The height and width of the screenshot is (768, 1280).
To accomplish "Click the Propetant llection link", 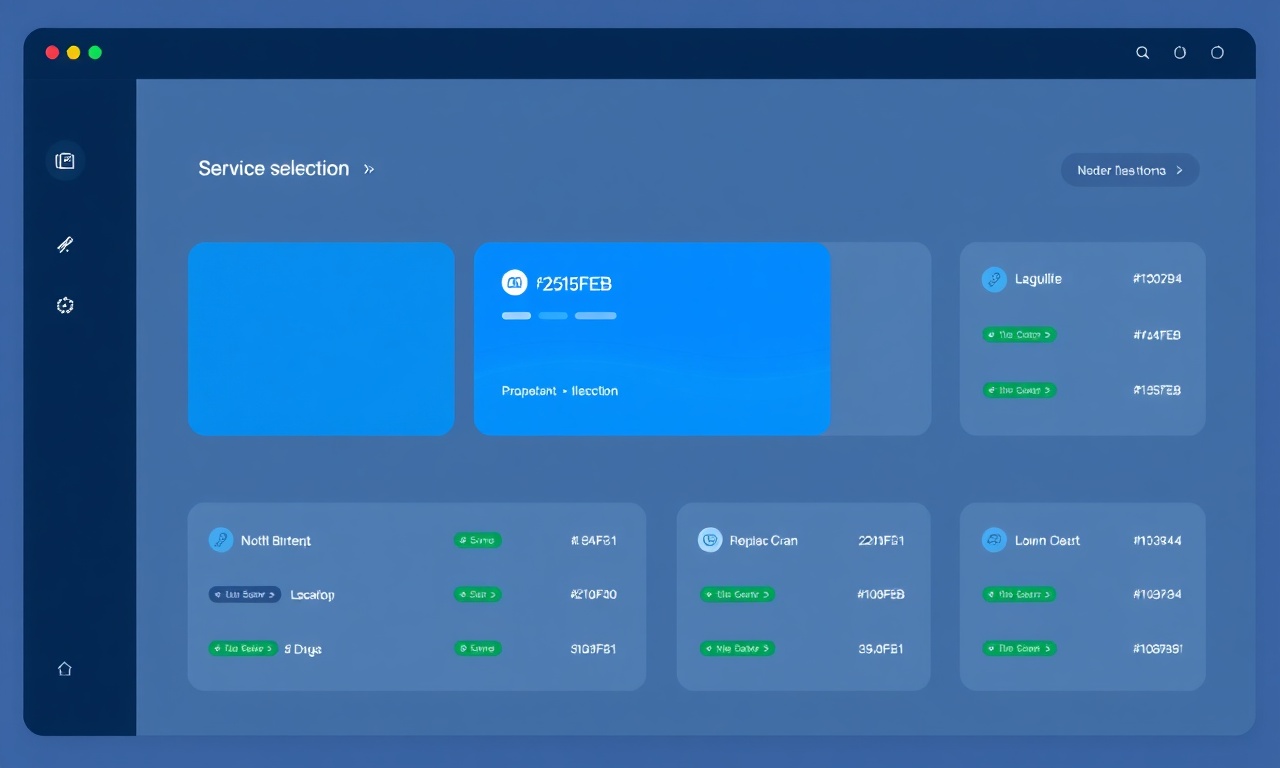I will pyautogui.click(x=560, y=391).
